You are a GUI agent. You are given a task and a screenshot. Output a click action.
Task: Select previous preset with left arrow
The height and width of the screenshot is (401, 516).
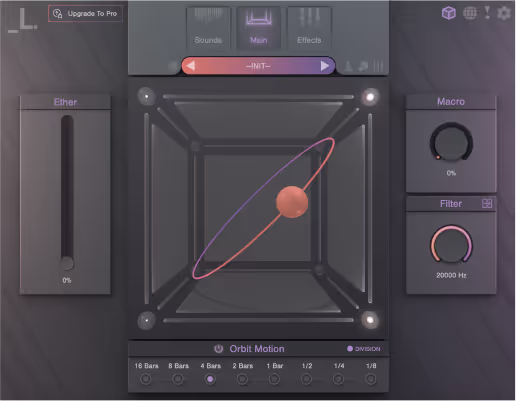[191, 66]
